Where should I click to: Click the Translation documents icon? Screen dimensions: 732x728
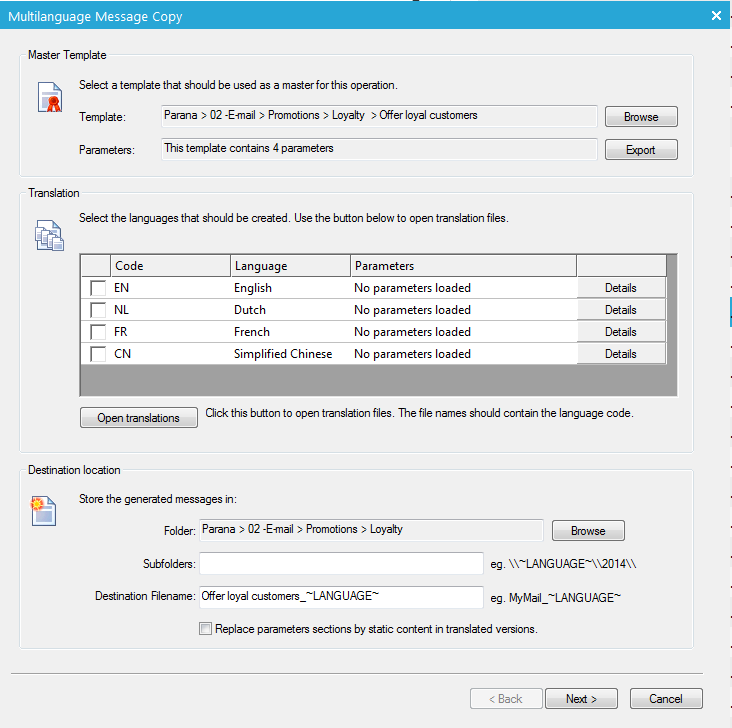[49, 235]
